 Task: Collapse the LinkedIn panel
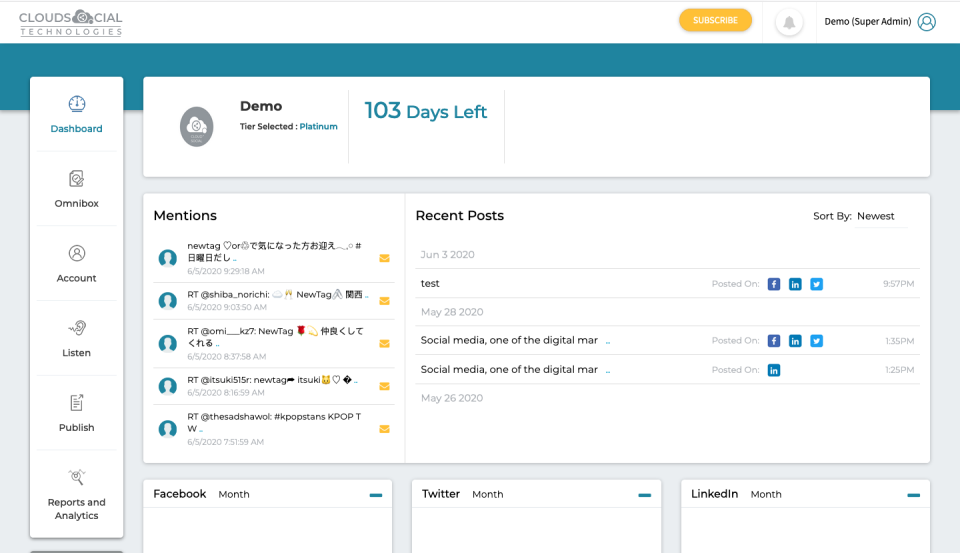click(x=913, y=495)
